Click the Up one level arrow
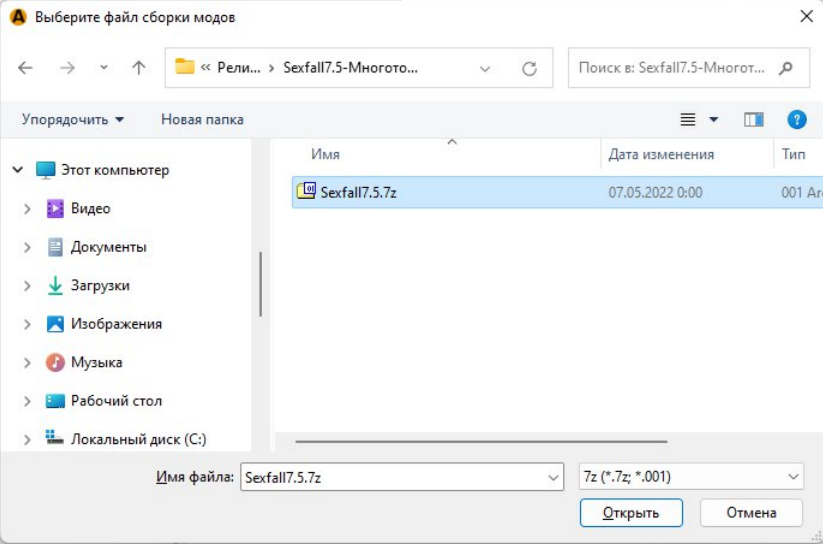The height and width of the screenshot is (544, 823). (x=138, y=68)
